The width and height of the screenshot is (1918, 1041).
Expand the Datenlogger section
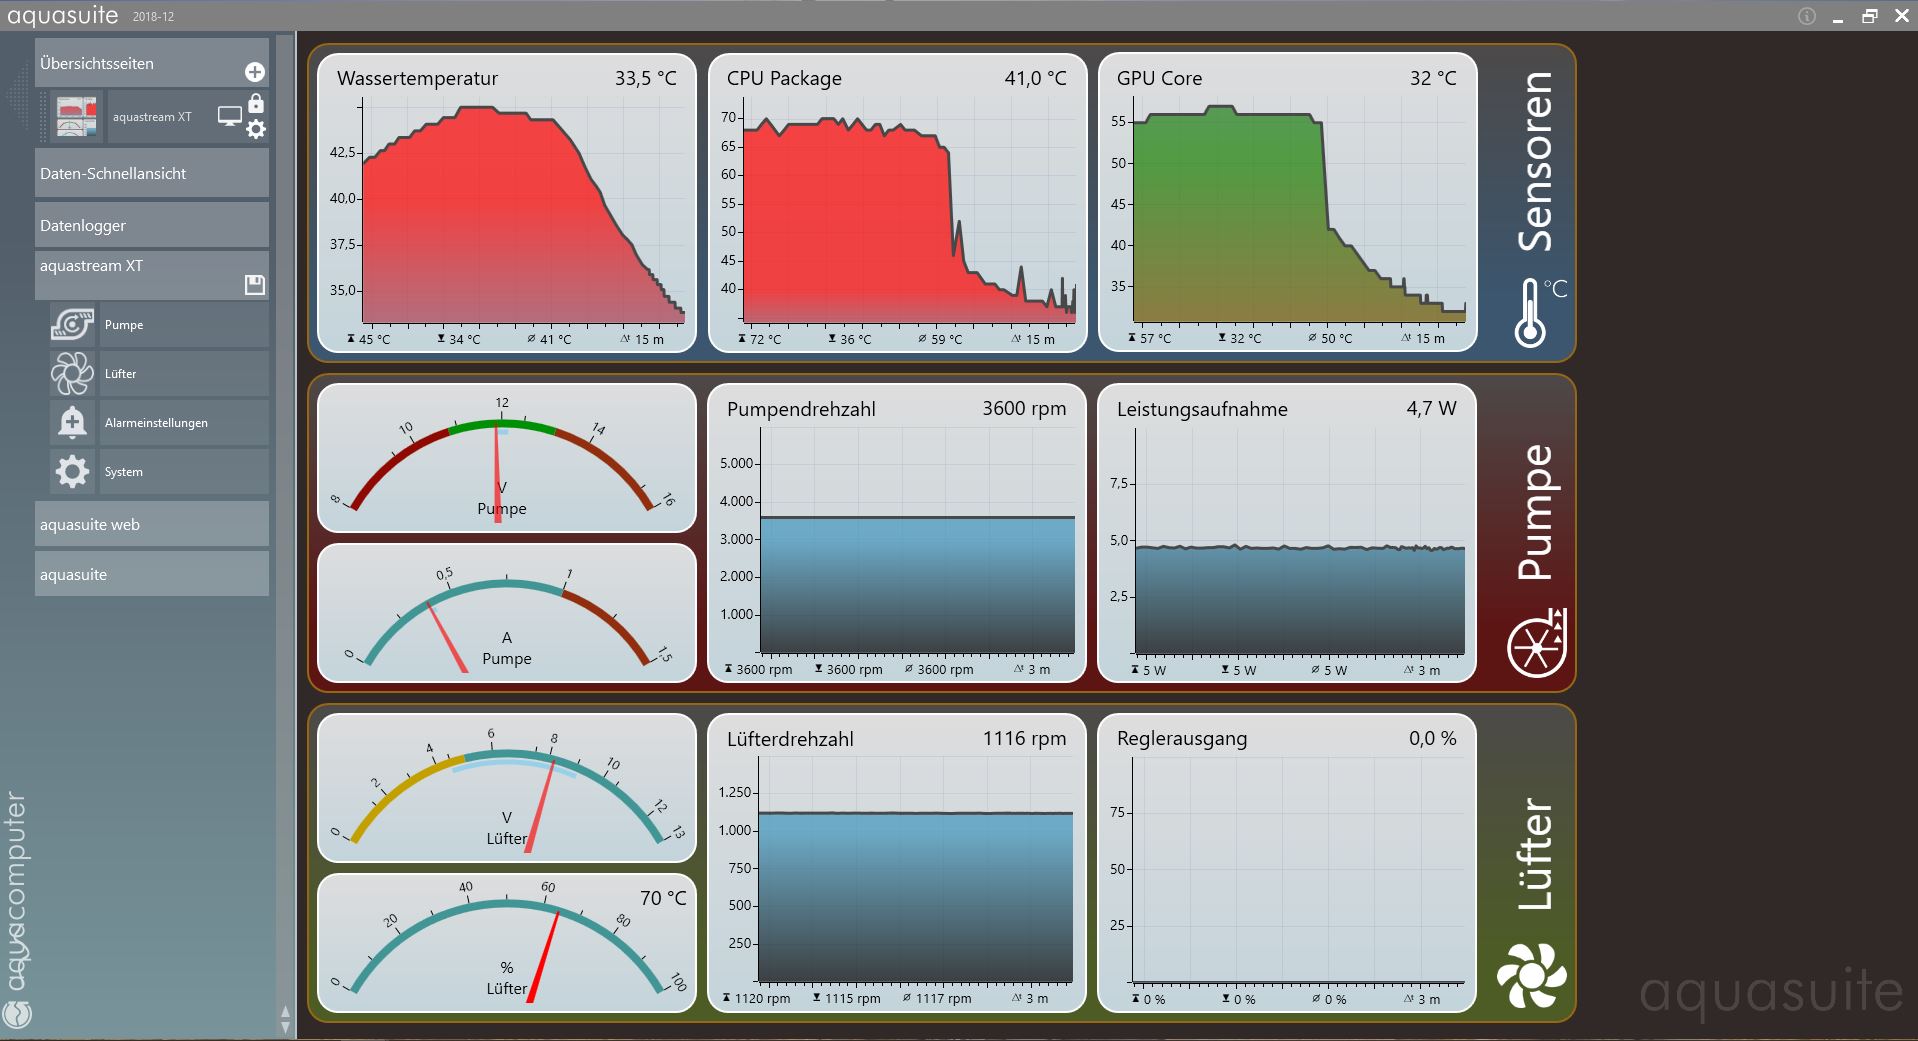pyautogui.click(x=150, y=225)
